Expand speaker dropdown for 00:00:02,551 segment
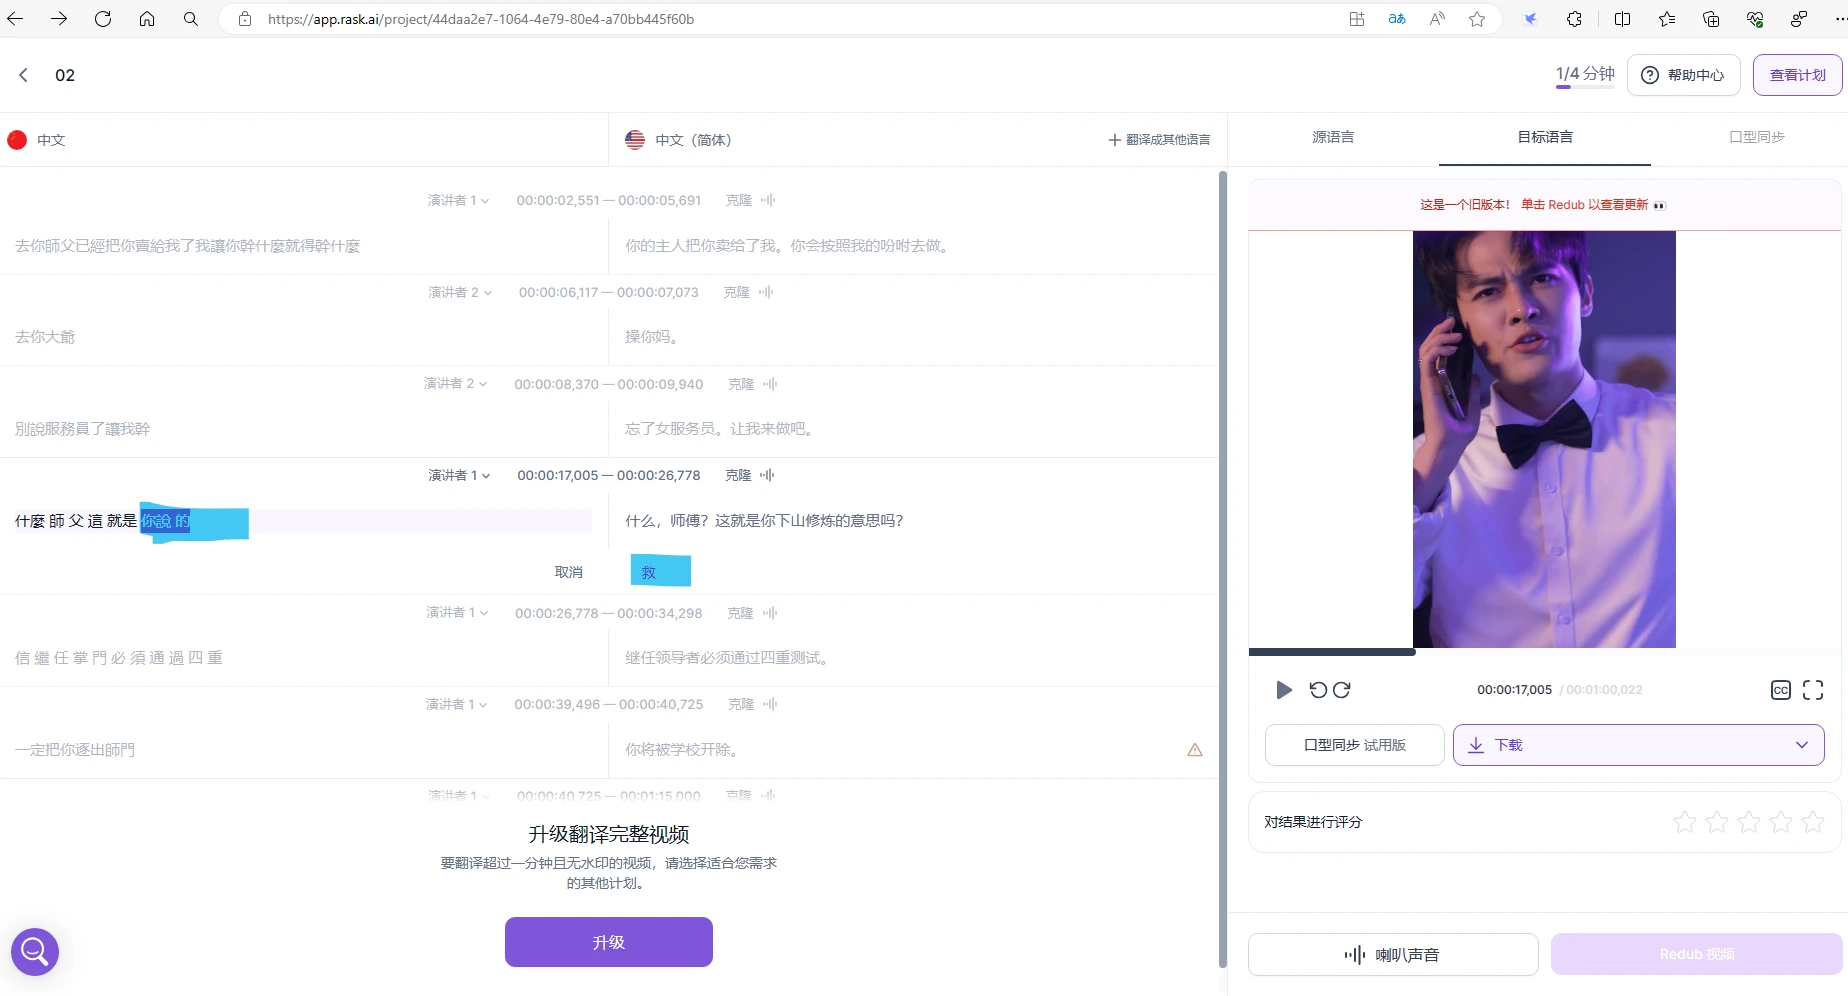The width and height of the screenshot is (1848, 996). [458, 200]
